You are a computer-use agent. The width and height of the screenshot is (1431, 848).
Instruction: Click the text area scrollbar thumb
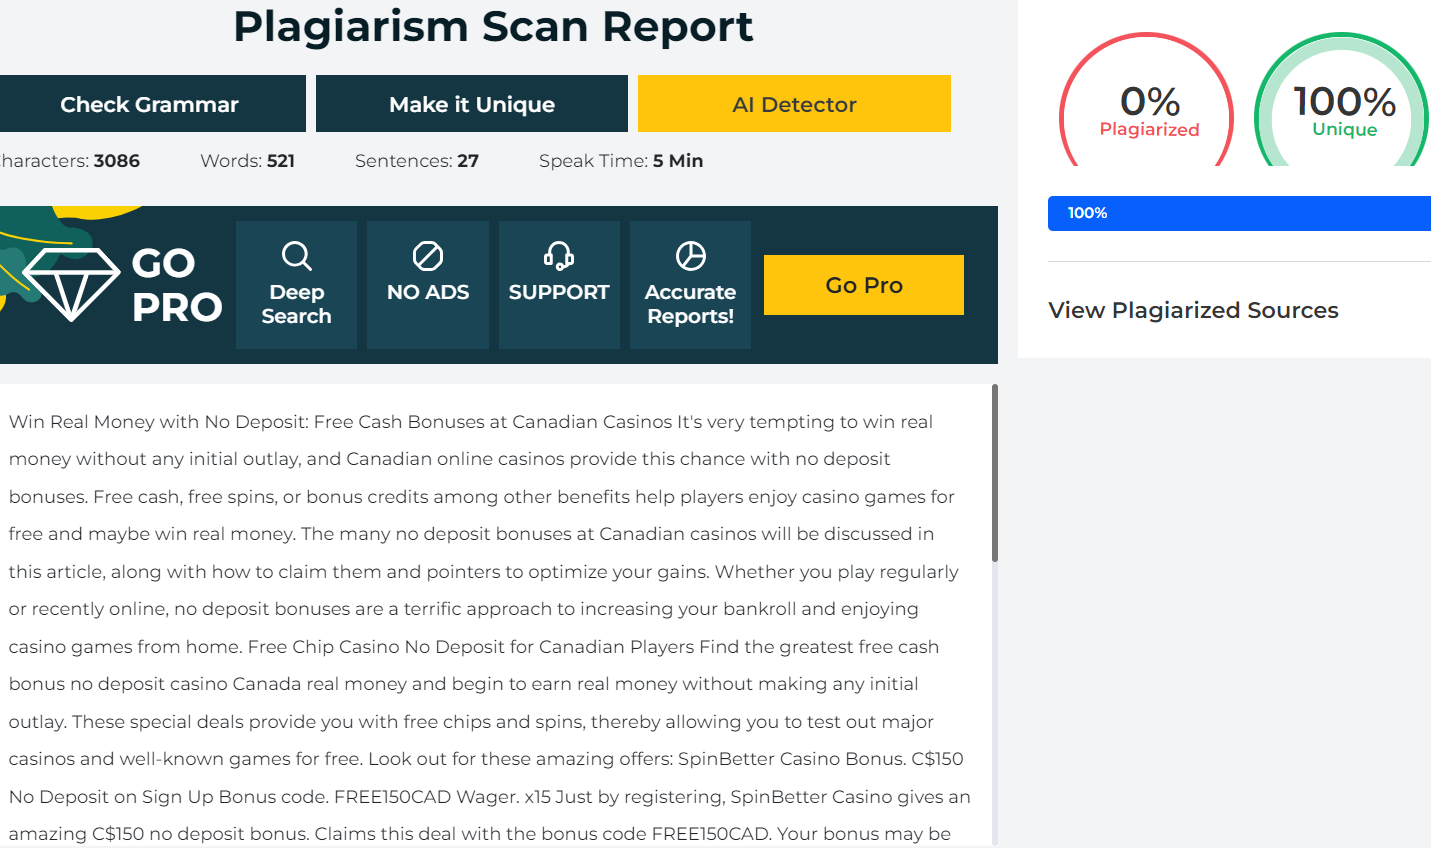[995, 472]
